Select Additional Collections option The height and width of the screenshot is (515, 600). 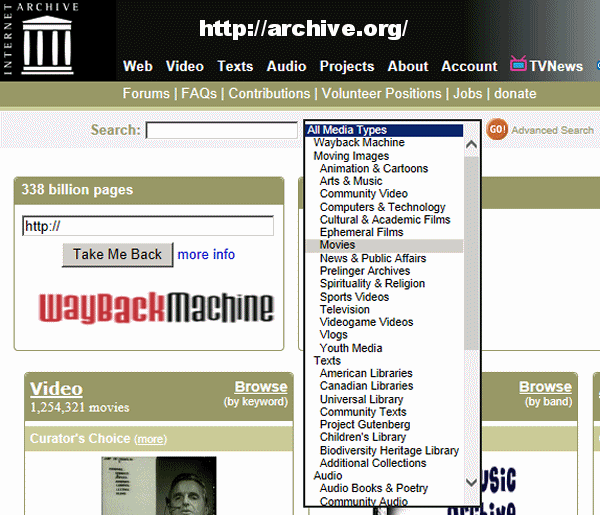point(385,463)
